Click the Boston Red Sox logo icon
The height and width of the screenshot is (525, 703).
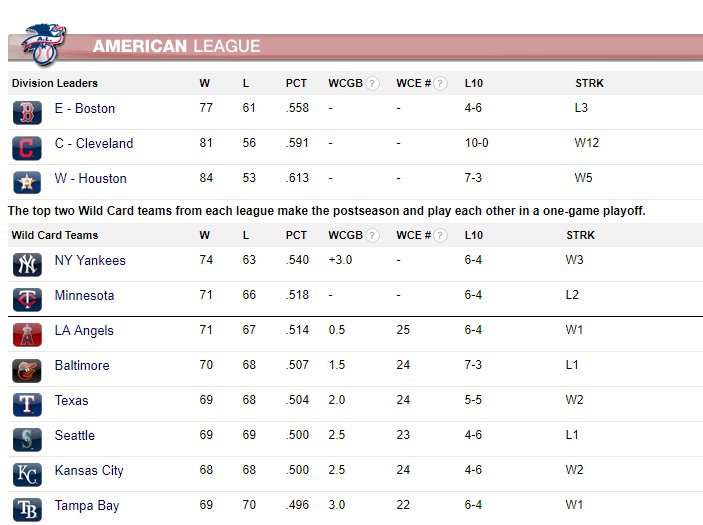[27, 113]
